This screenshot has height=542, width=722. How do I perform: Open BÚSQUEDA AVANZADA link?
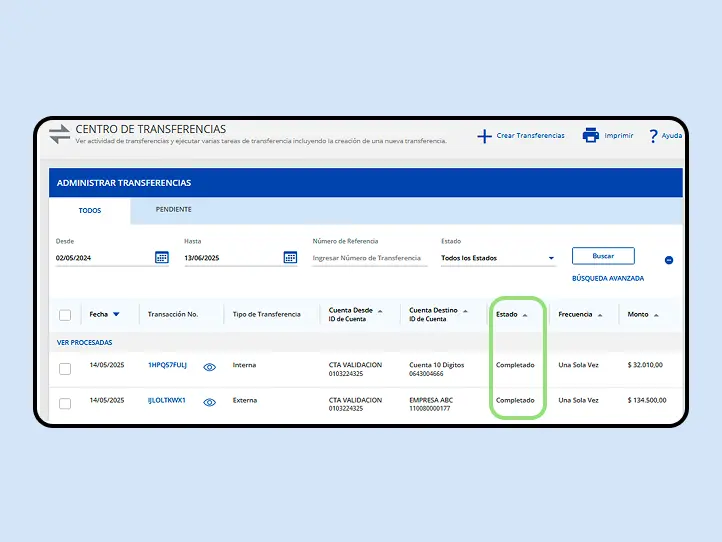tap(608, 279)
